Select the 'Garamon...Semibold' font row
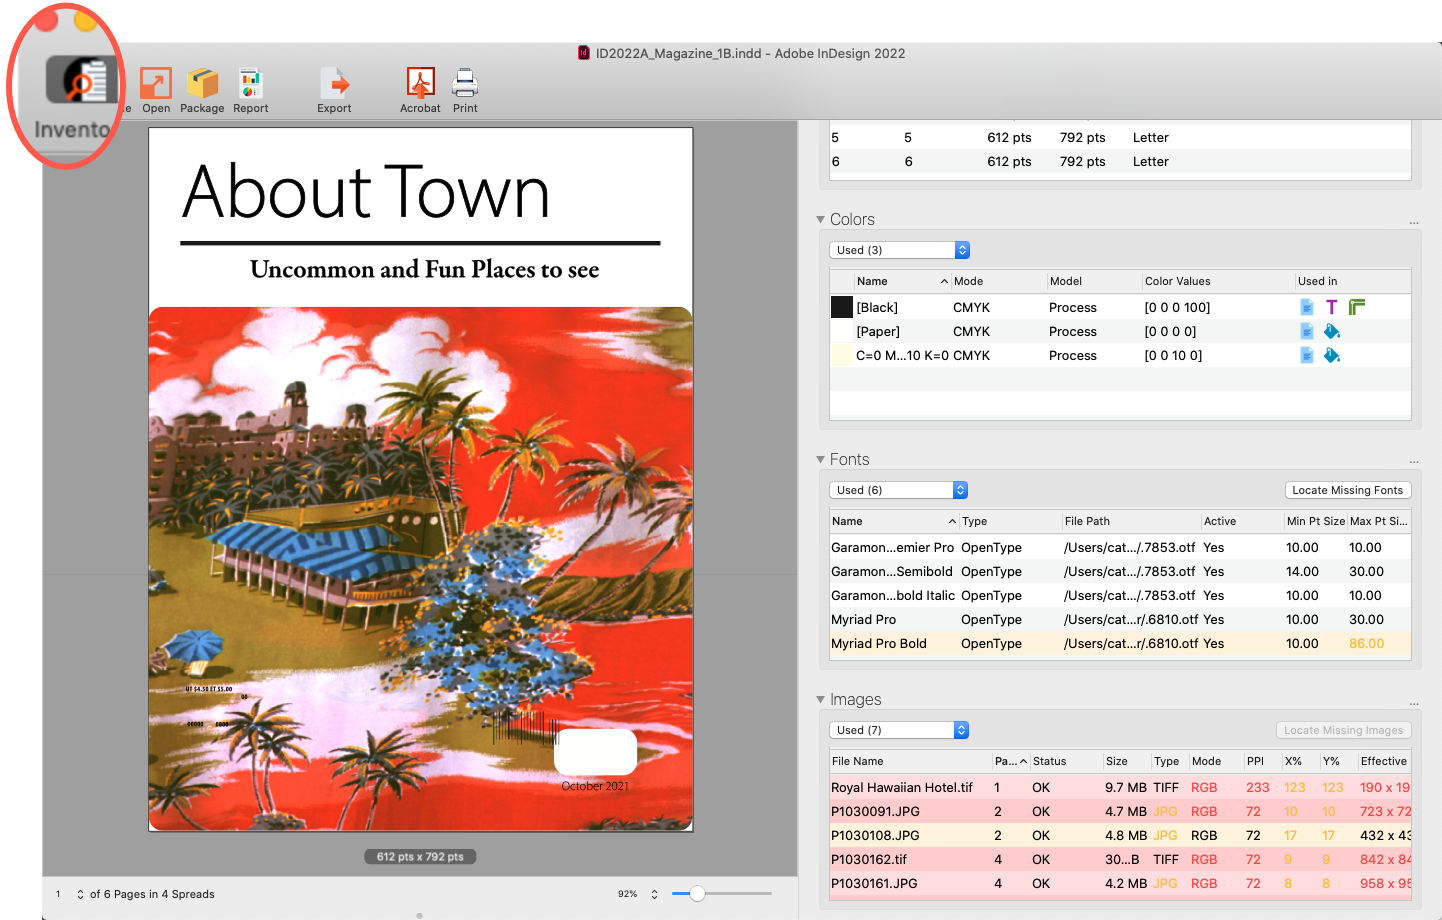This screenshot has width=1442, height=920. coord(1120,571)
